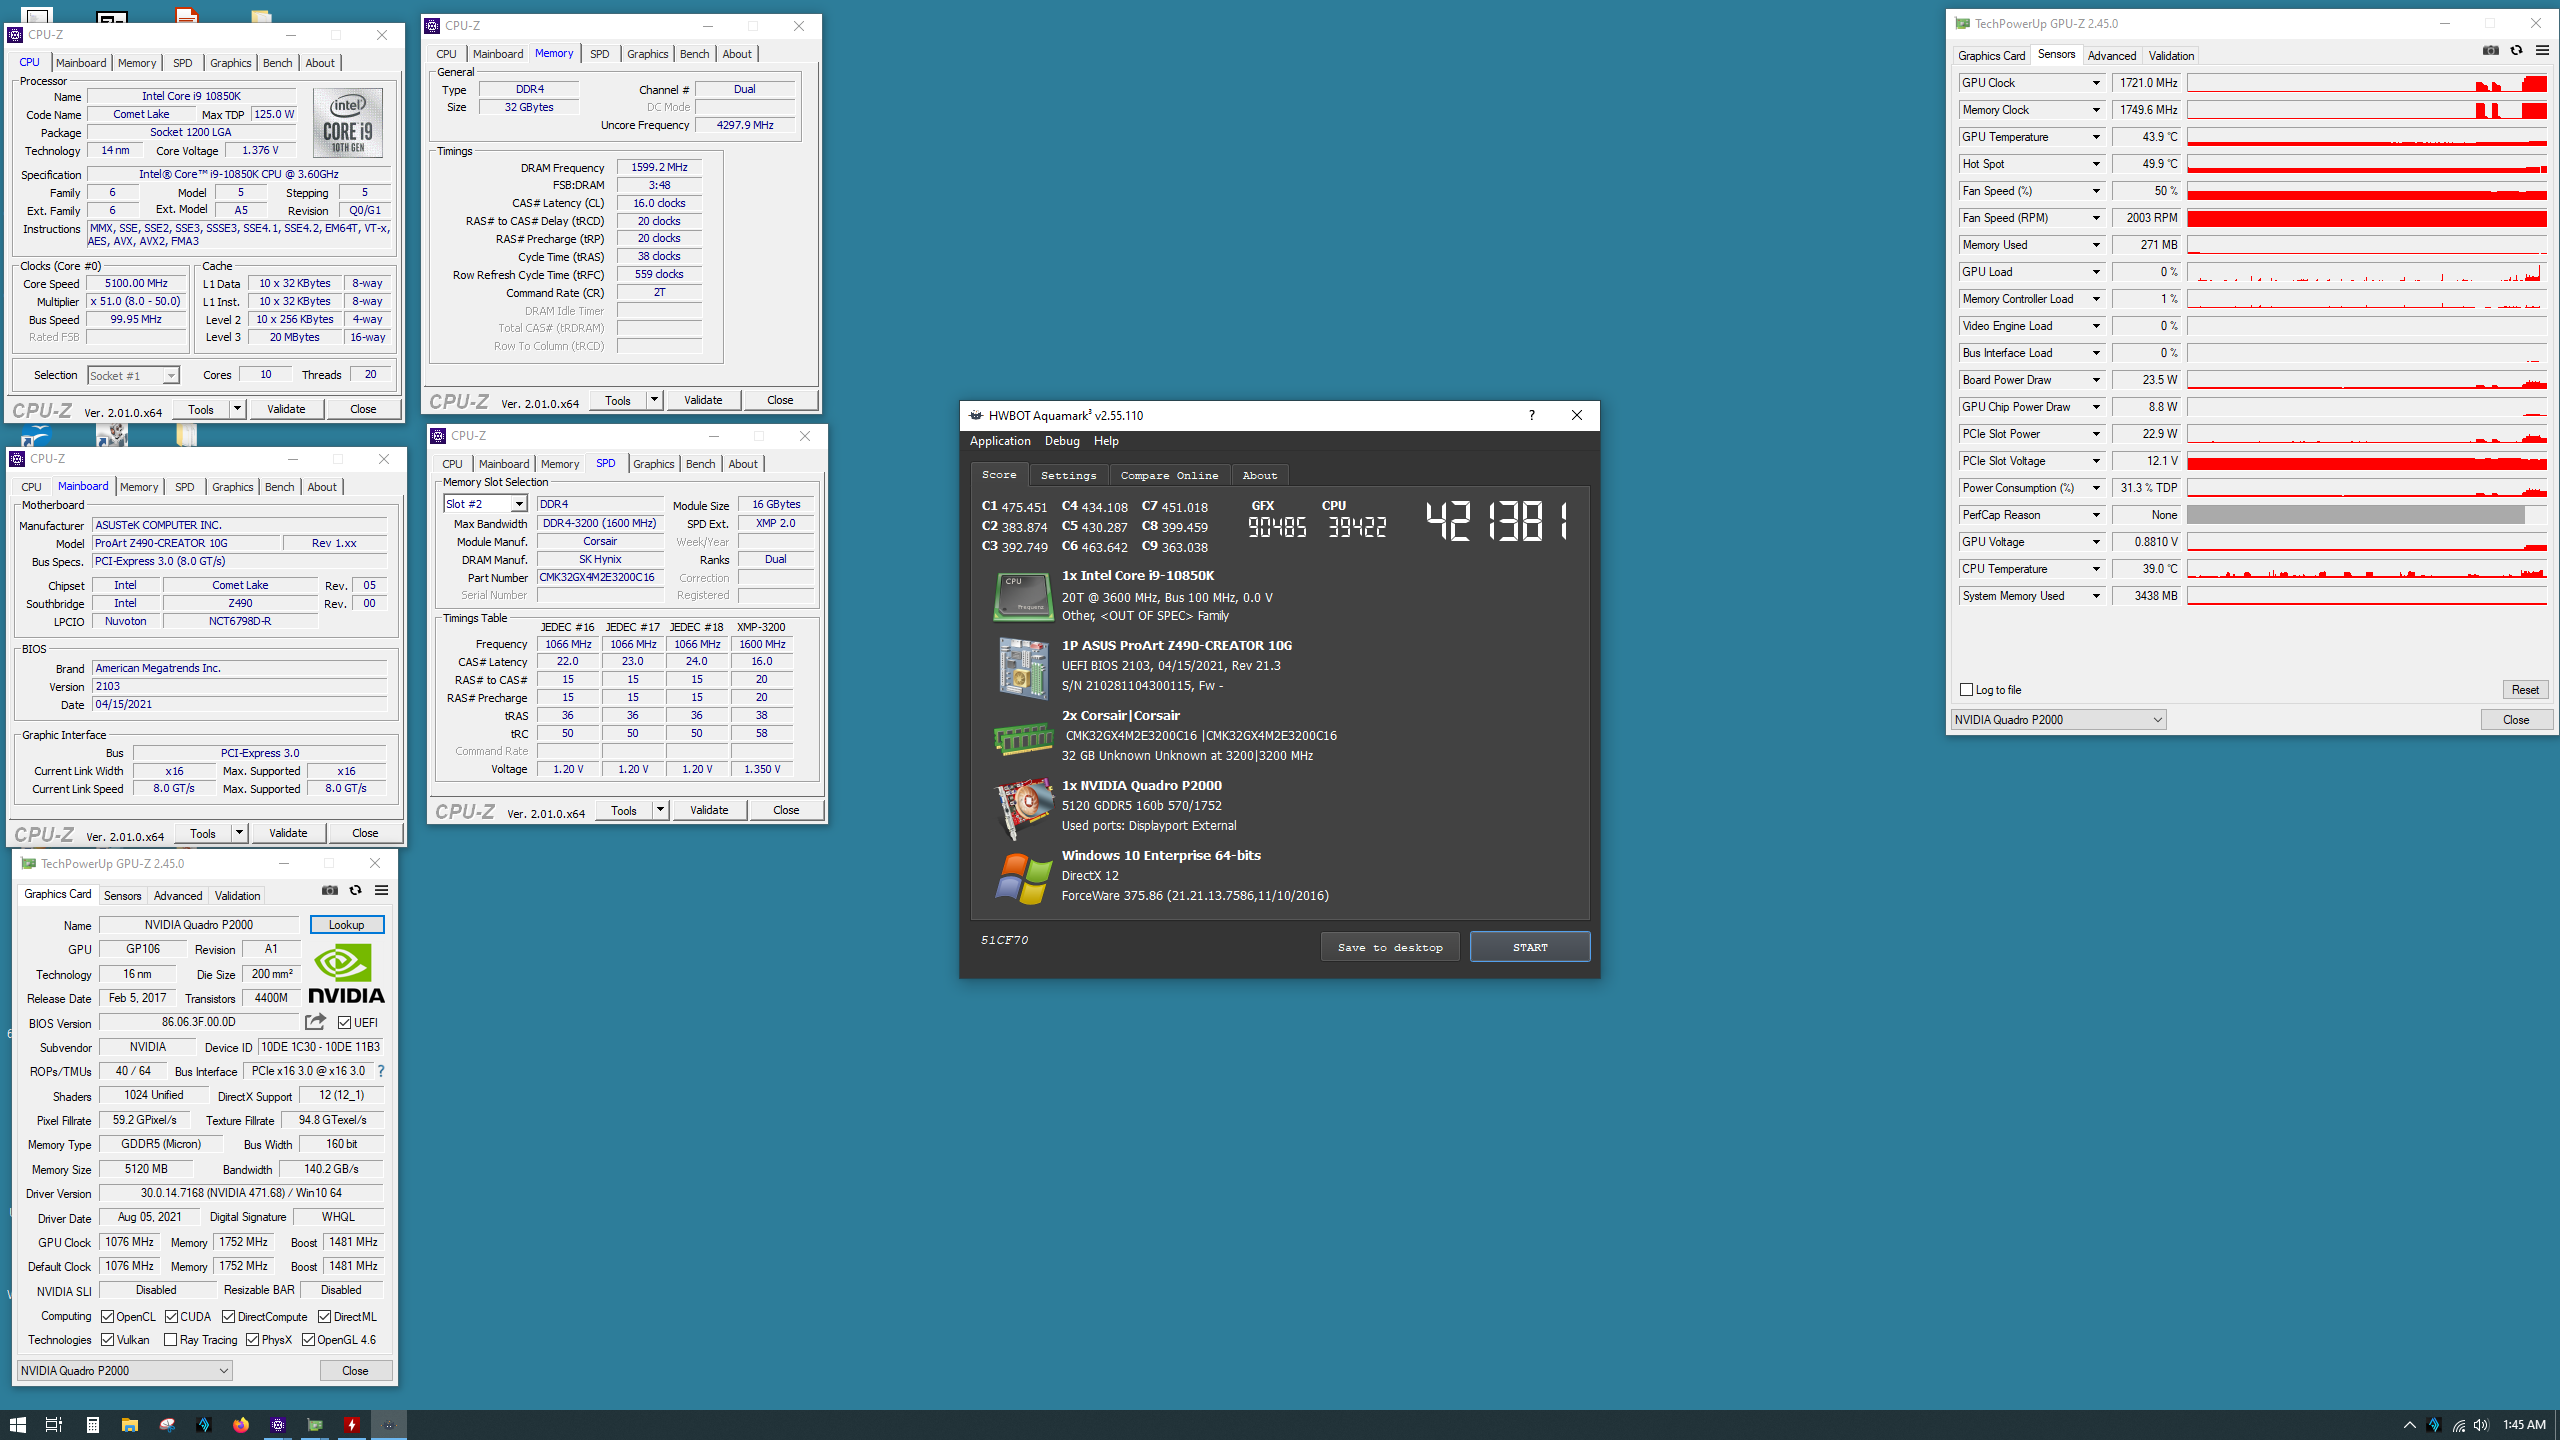This screenshot has height=1440, width=2560.
Task: Toggle the DirectCompute checkbox
Action: tap(228, 1316)
